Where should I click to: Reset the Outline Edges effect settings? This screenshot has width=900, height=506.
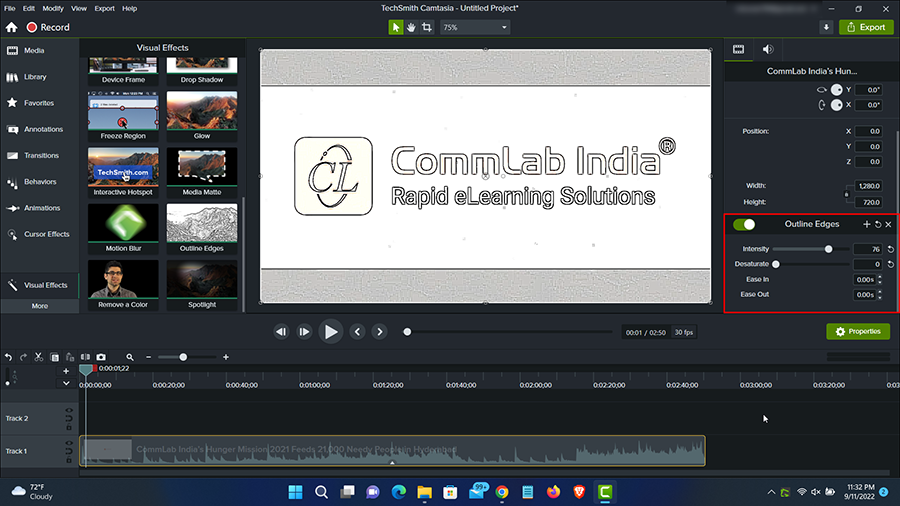[x=878, y=224]
